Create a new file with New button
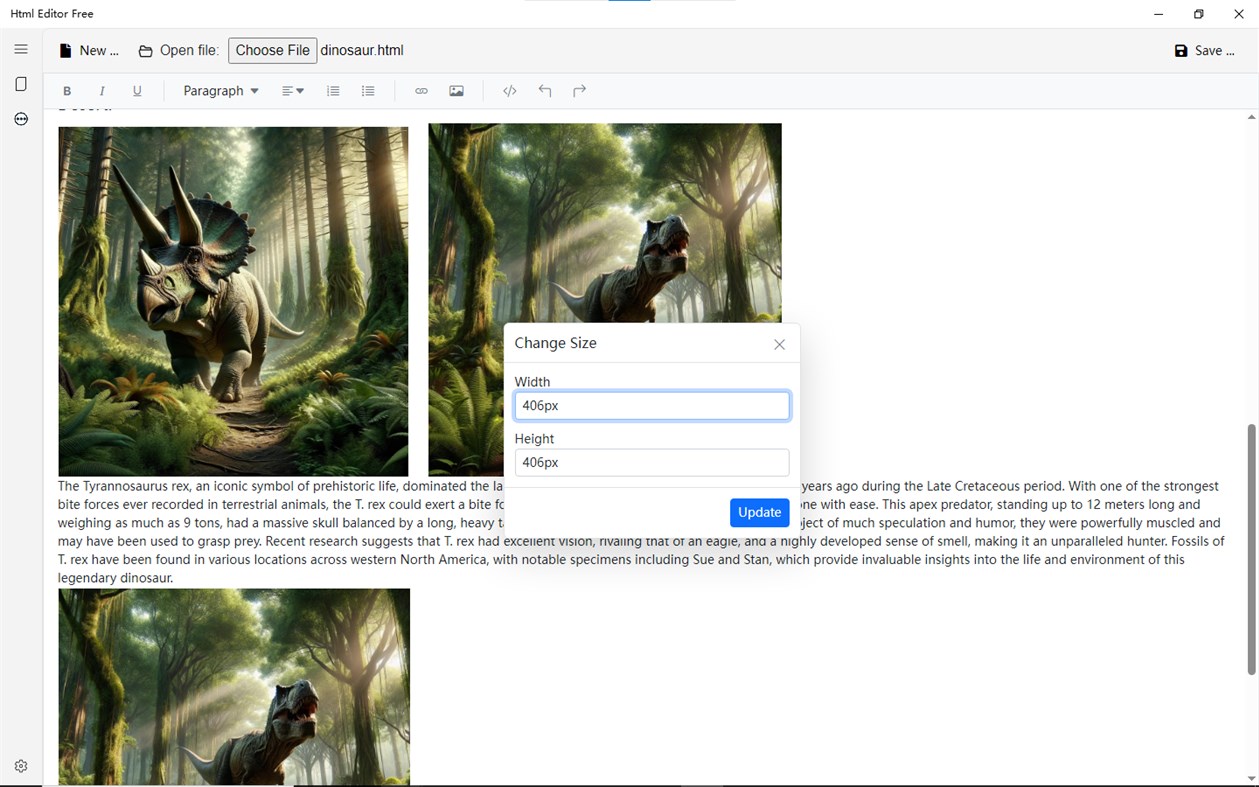The width and height of the screenshot is (1259, 787). click(89, 50)
